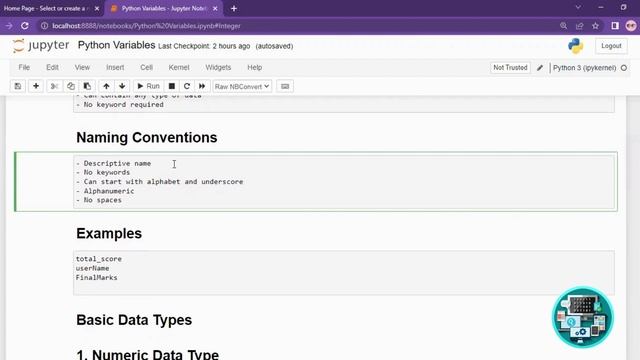The image size is (640, 360).
Task: Click the pencil edit mode icon
Action: click(540, 68)
